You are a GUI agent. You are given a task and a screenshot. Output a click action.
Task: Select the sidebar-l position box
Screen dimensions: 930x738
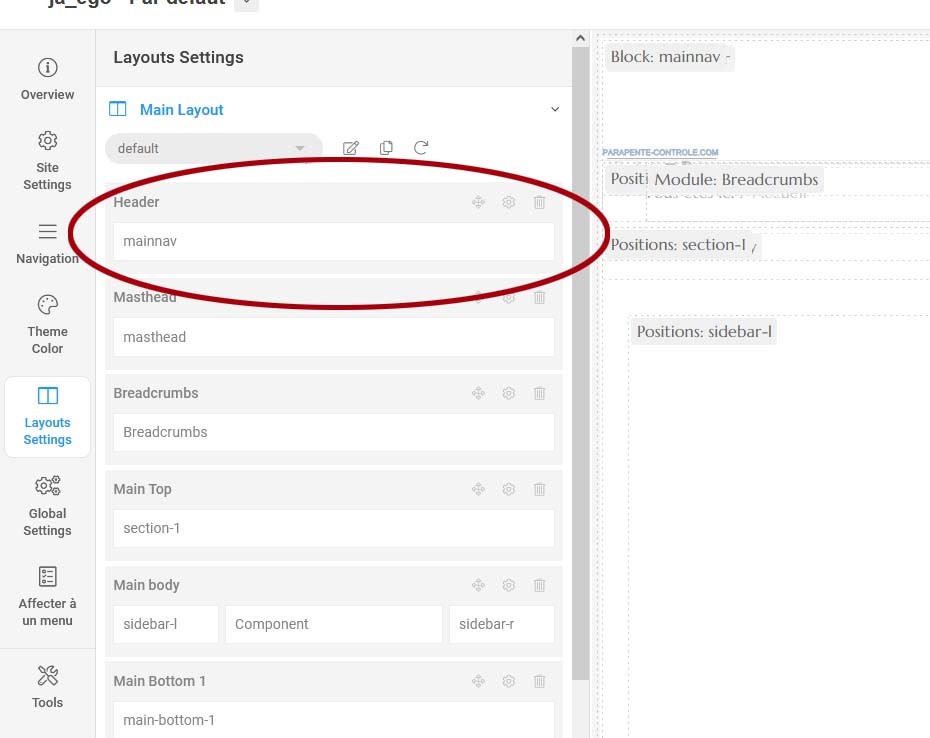(166, 624)
